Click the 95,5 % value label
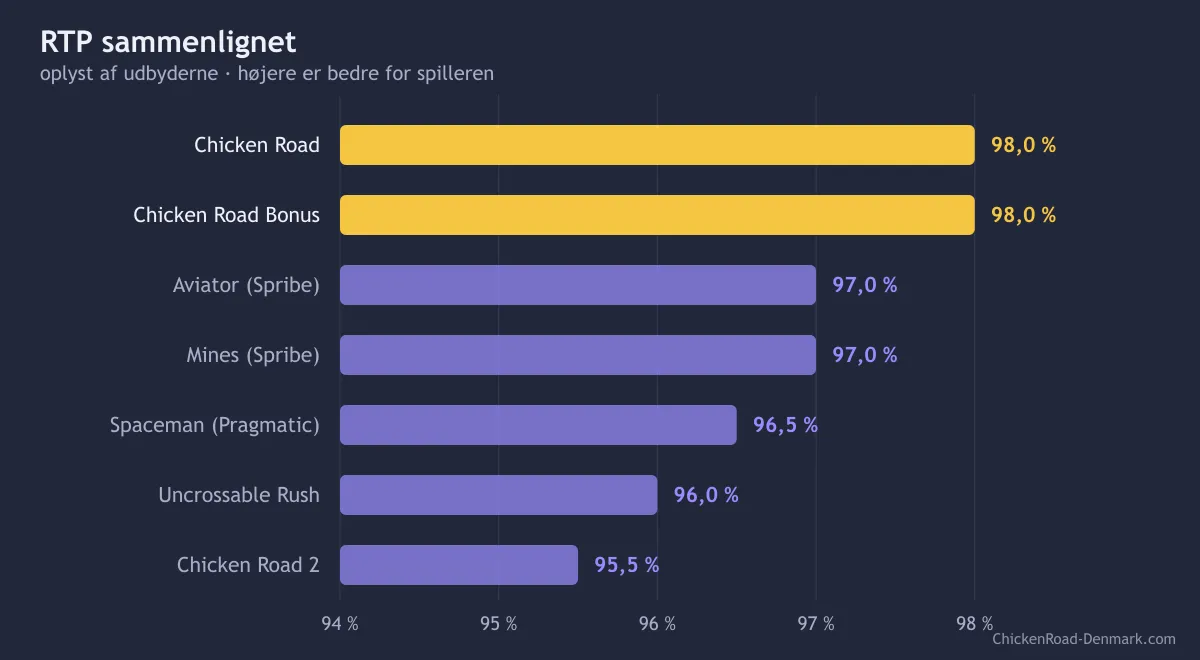1200x660 pixels. point(626,565)
